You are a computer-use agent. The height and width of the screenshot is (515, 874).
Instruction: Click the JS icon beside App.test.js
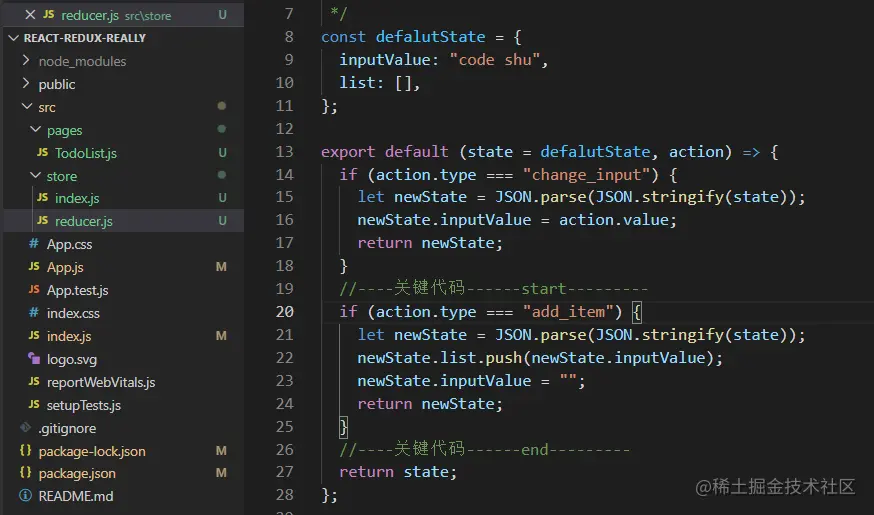(34, 290)
